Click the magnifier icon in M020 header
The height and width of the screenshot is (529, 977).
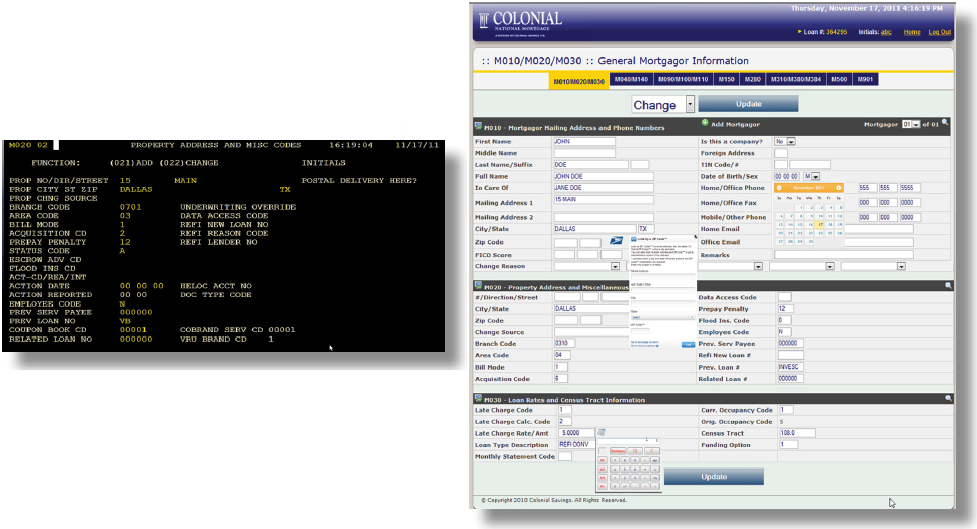pyautogui.click(x=948, y=285)
